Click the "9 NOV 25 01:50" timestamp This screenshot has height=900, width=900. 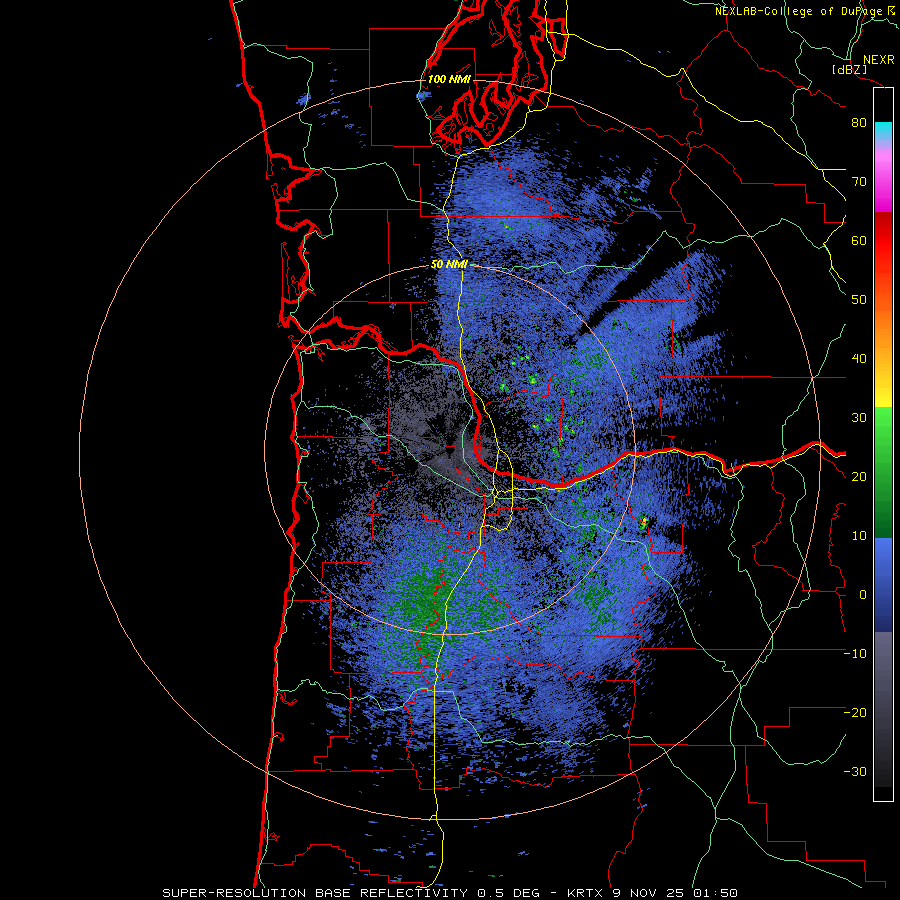click(x=675, y=893)
